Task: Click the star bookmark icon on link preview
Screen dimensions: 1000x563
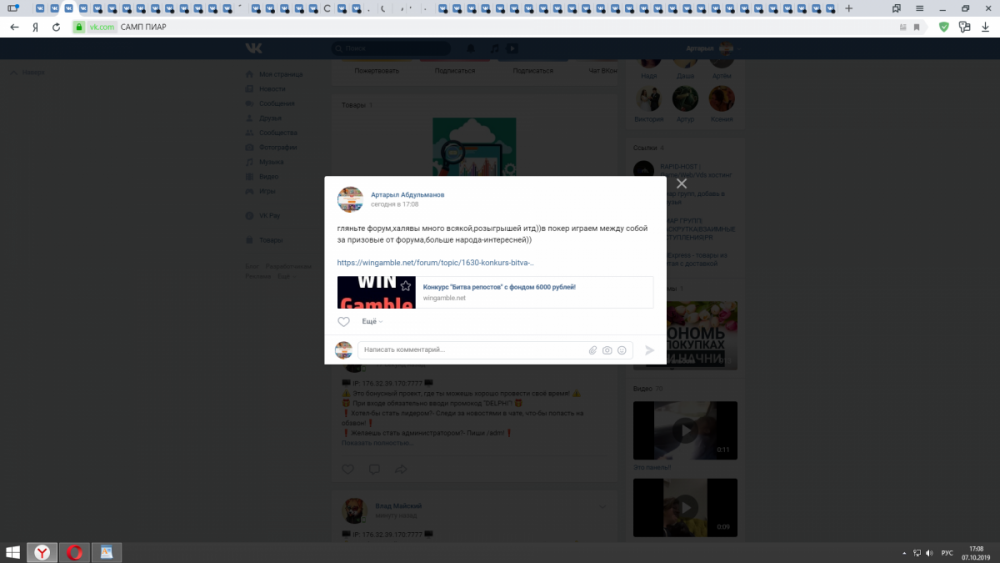Action: coord(405,286)
